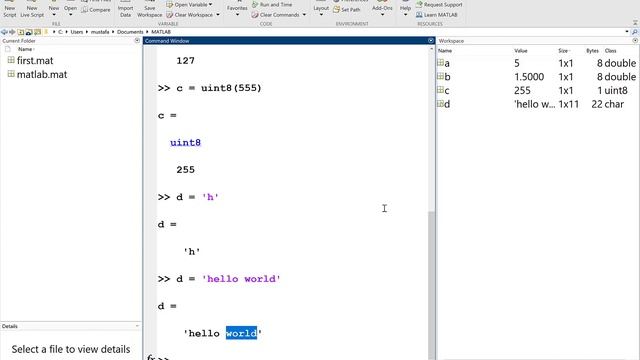Click the Clear Workspace icon
Screen dimensions: 640x360
169,15
